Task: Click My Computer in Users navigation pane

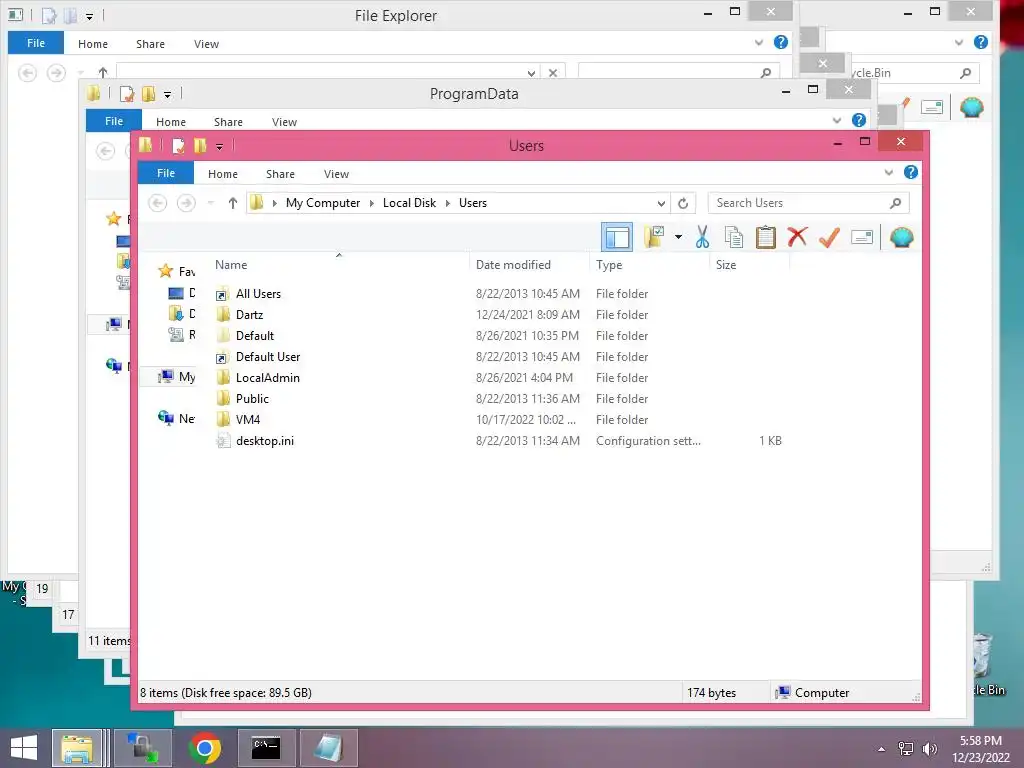Action: (x=177, y=377)
